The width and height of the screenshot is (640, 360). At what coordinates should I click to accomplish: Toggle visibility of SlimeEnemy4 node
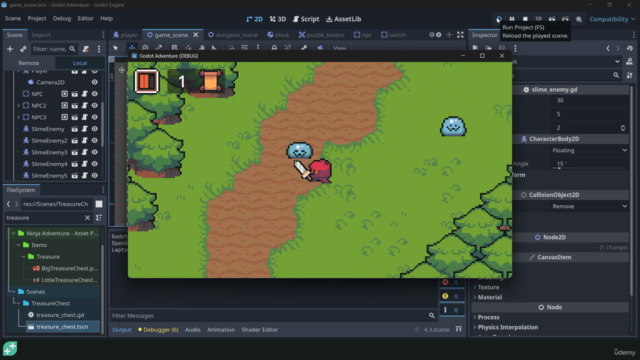(95, 164)
